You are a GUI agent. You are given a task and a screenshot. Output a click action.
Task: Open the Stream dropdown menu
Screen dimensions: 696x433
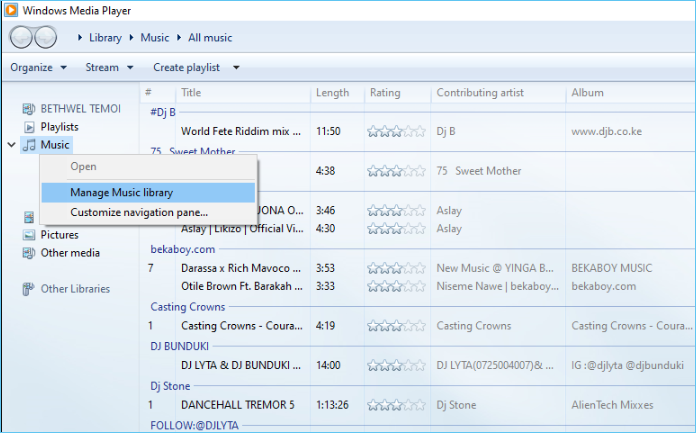coord(109,68)
